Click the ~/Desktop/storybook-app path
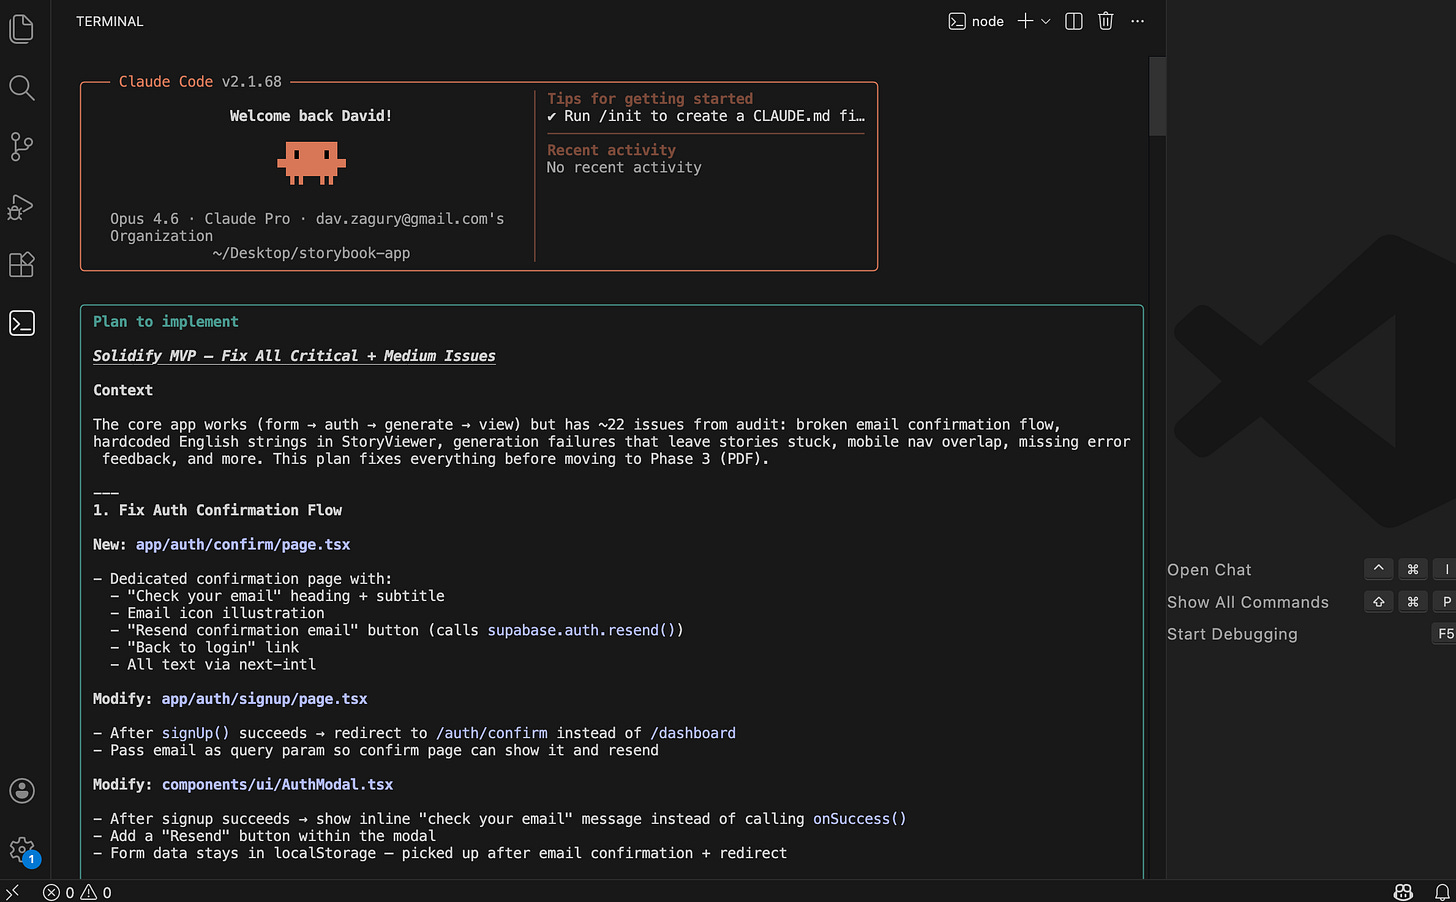This screenshot has height=902, width=1456. pos(311,253)
